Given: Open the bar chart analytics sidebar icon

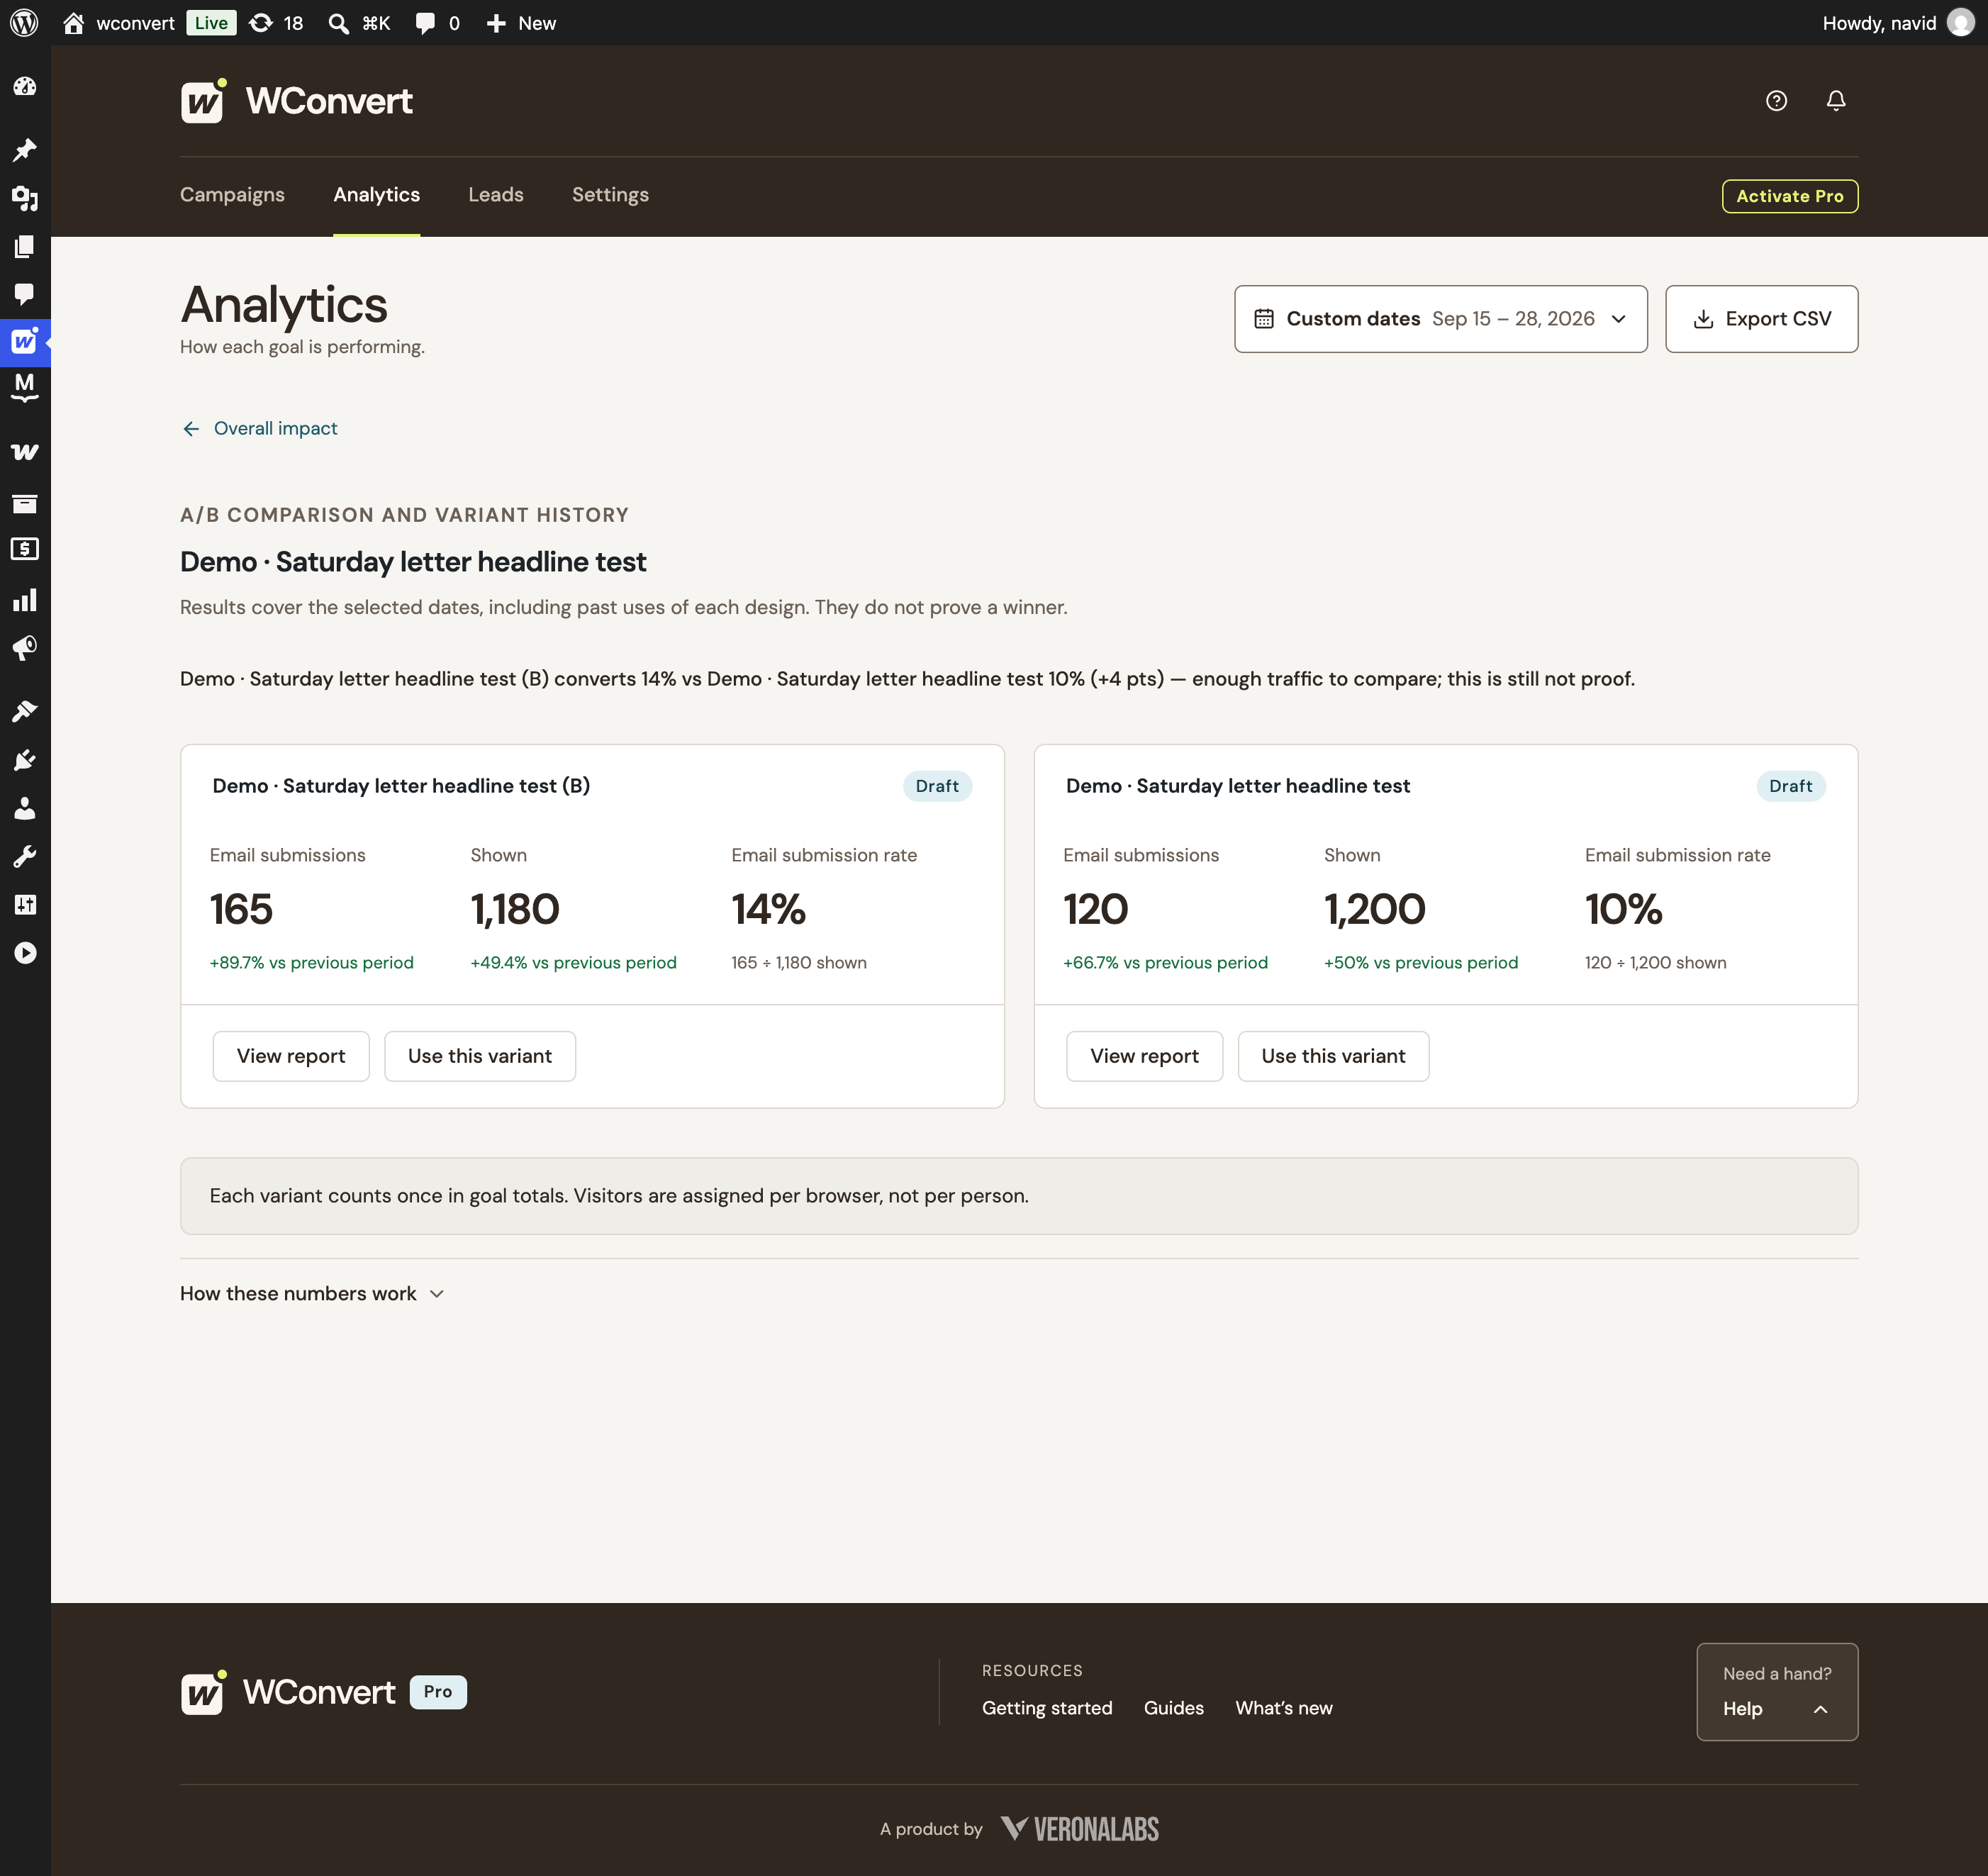Looking at the screenshot, I should coord(25,600).
